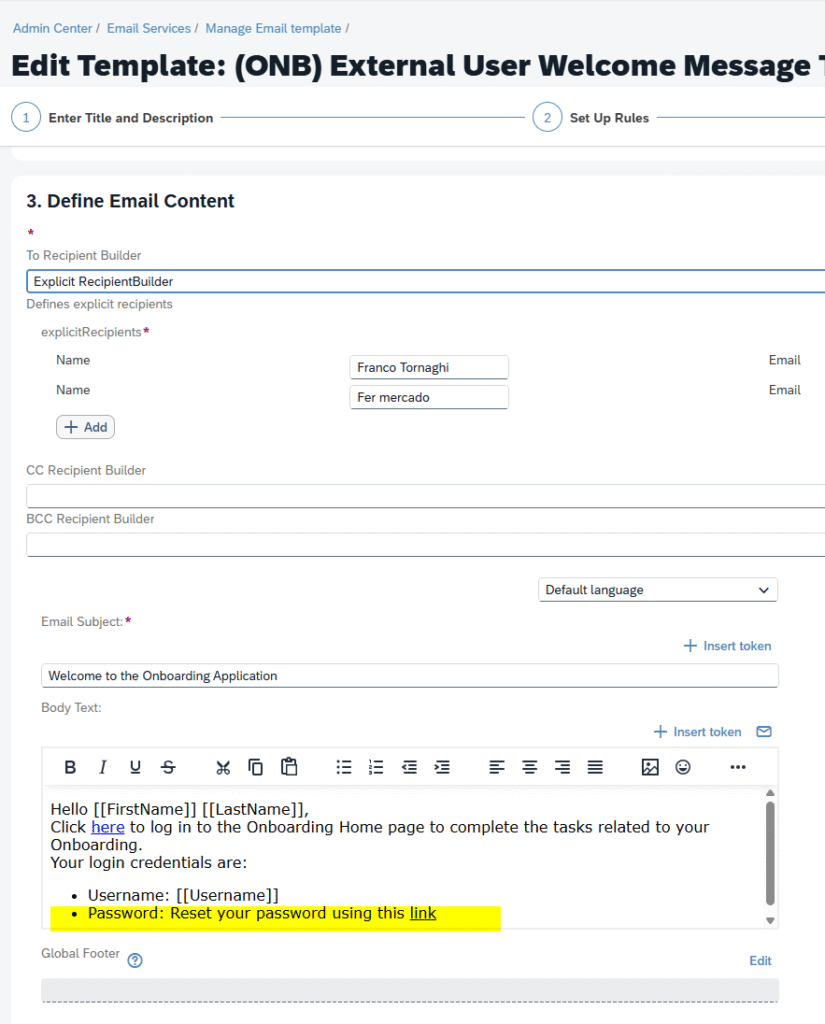Click the Manage Email template breadcrumb
This screenshot has width=825, height=1024.
[273, 28]
